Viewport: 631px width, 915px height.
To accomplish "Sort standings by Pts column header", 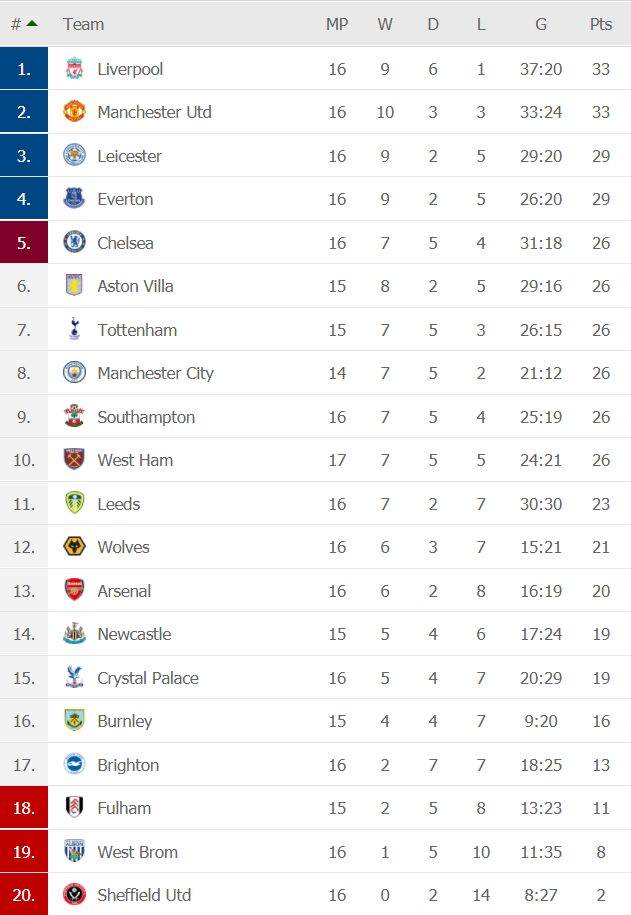I will [x=600, y=24].
